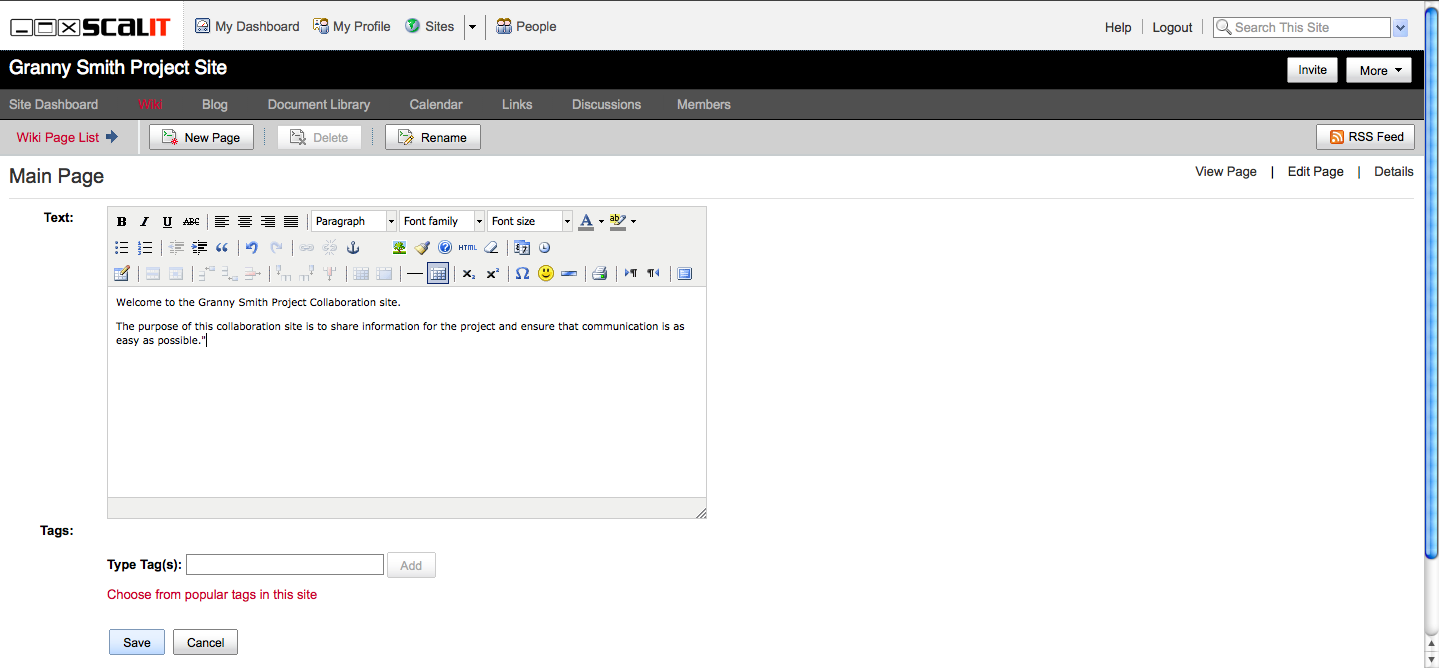Open the More site menu

[1378, 70]
